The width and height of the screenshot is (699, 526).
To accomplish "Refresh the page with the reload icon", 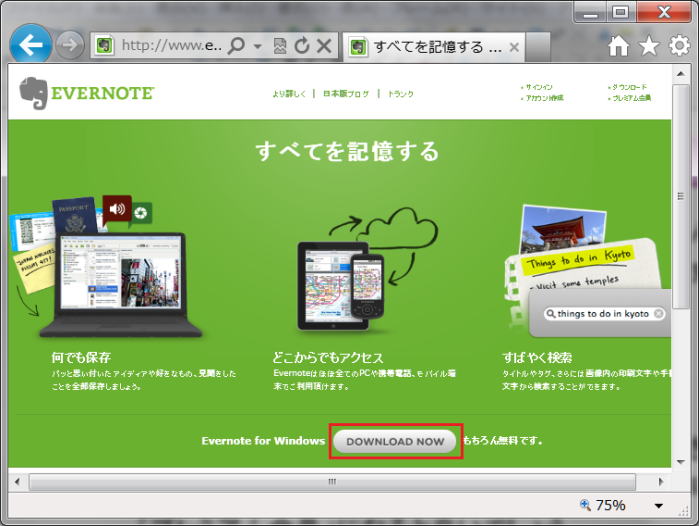I will pyautogui.click(x=302, y=45).
